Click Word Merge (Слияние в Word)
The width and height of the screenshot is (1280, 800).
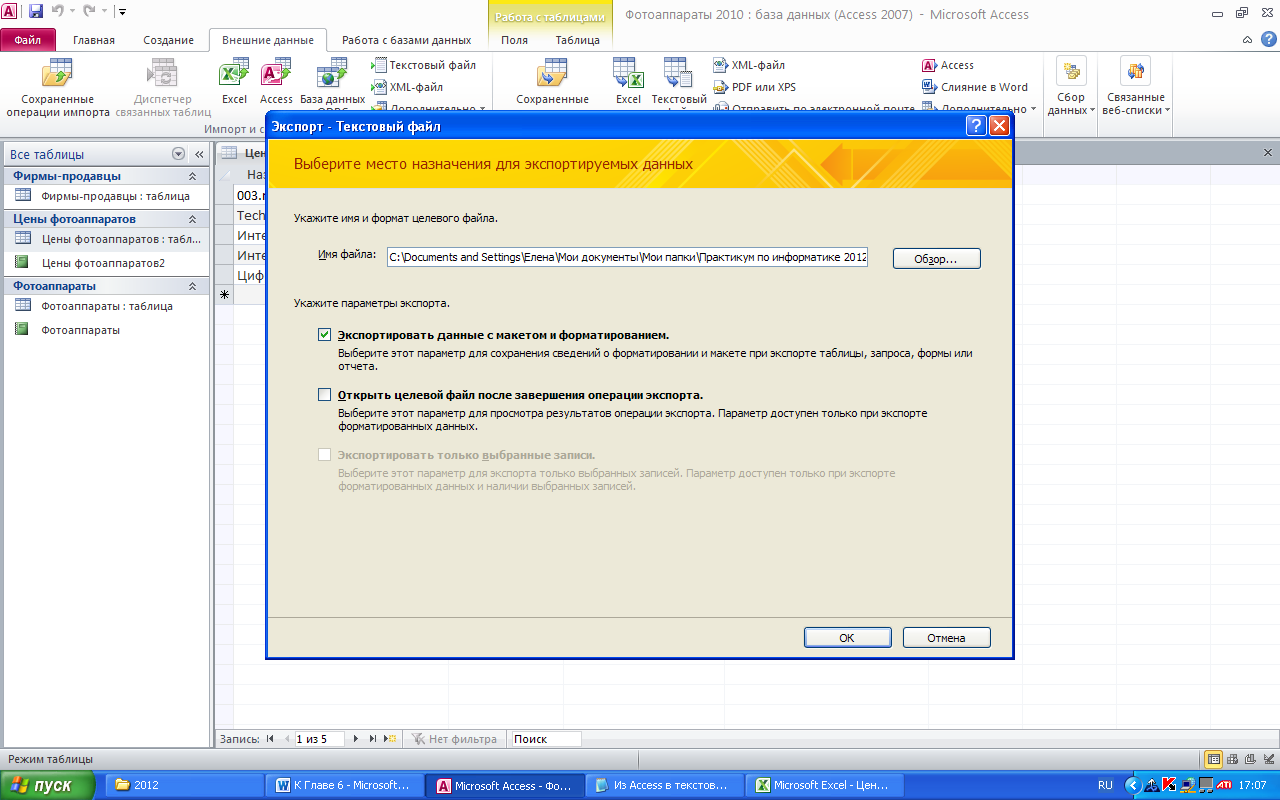tap(975, 87)
